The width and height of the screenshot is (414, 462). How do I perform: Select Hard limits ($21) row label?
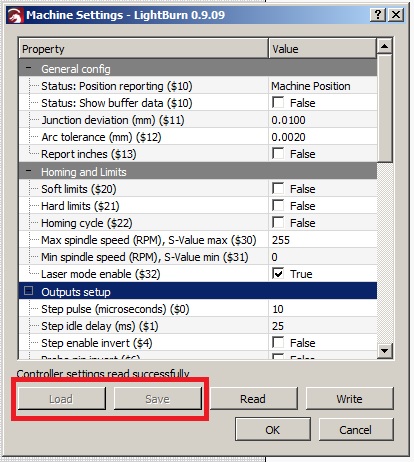(x=80, y=206)
